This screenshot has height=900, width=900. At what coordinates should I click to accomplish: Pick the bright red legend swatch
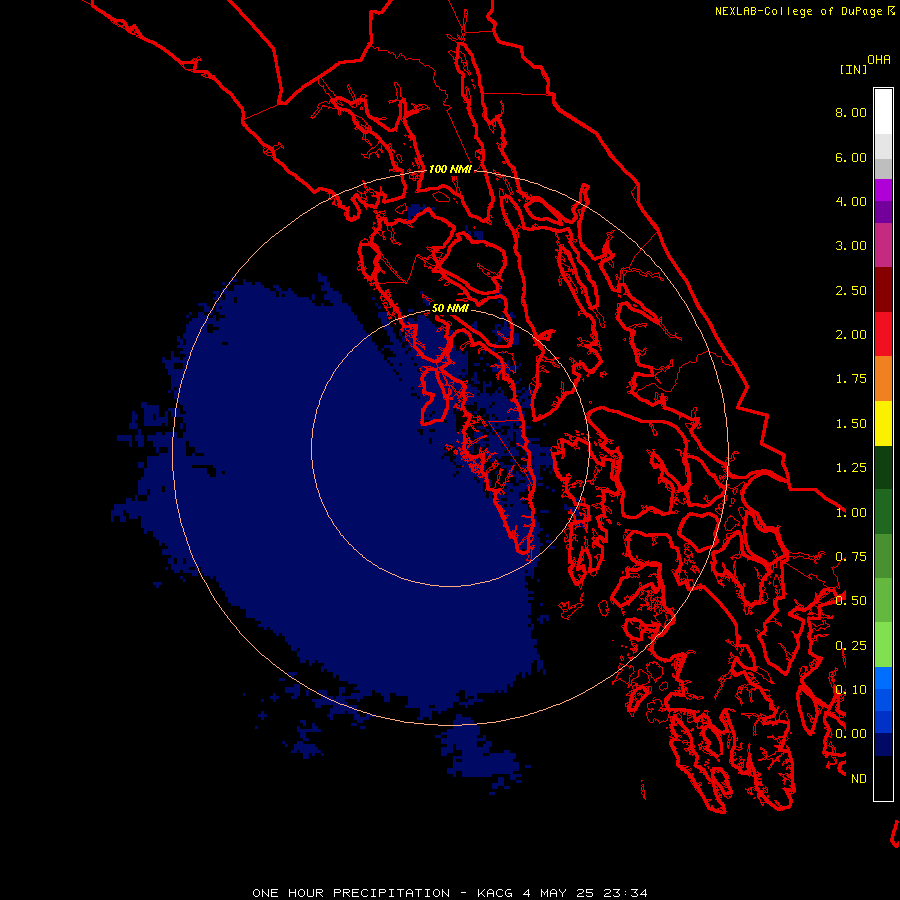tap(883, 334)
